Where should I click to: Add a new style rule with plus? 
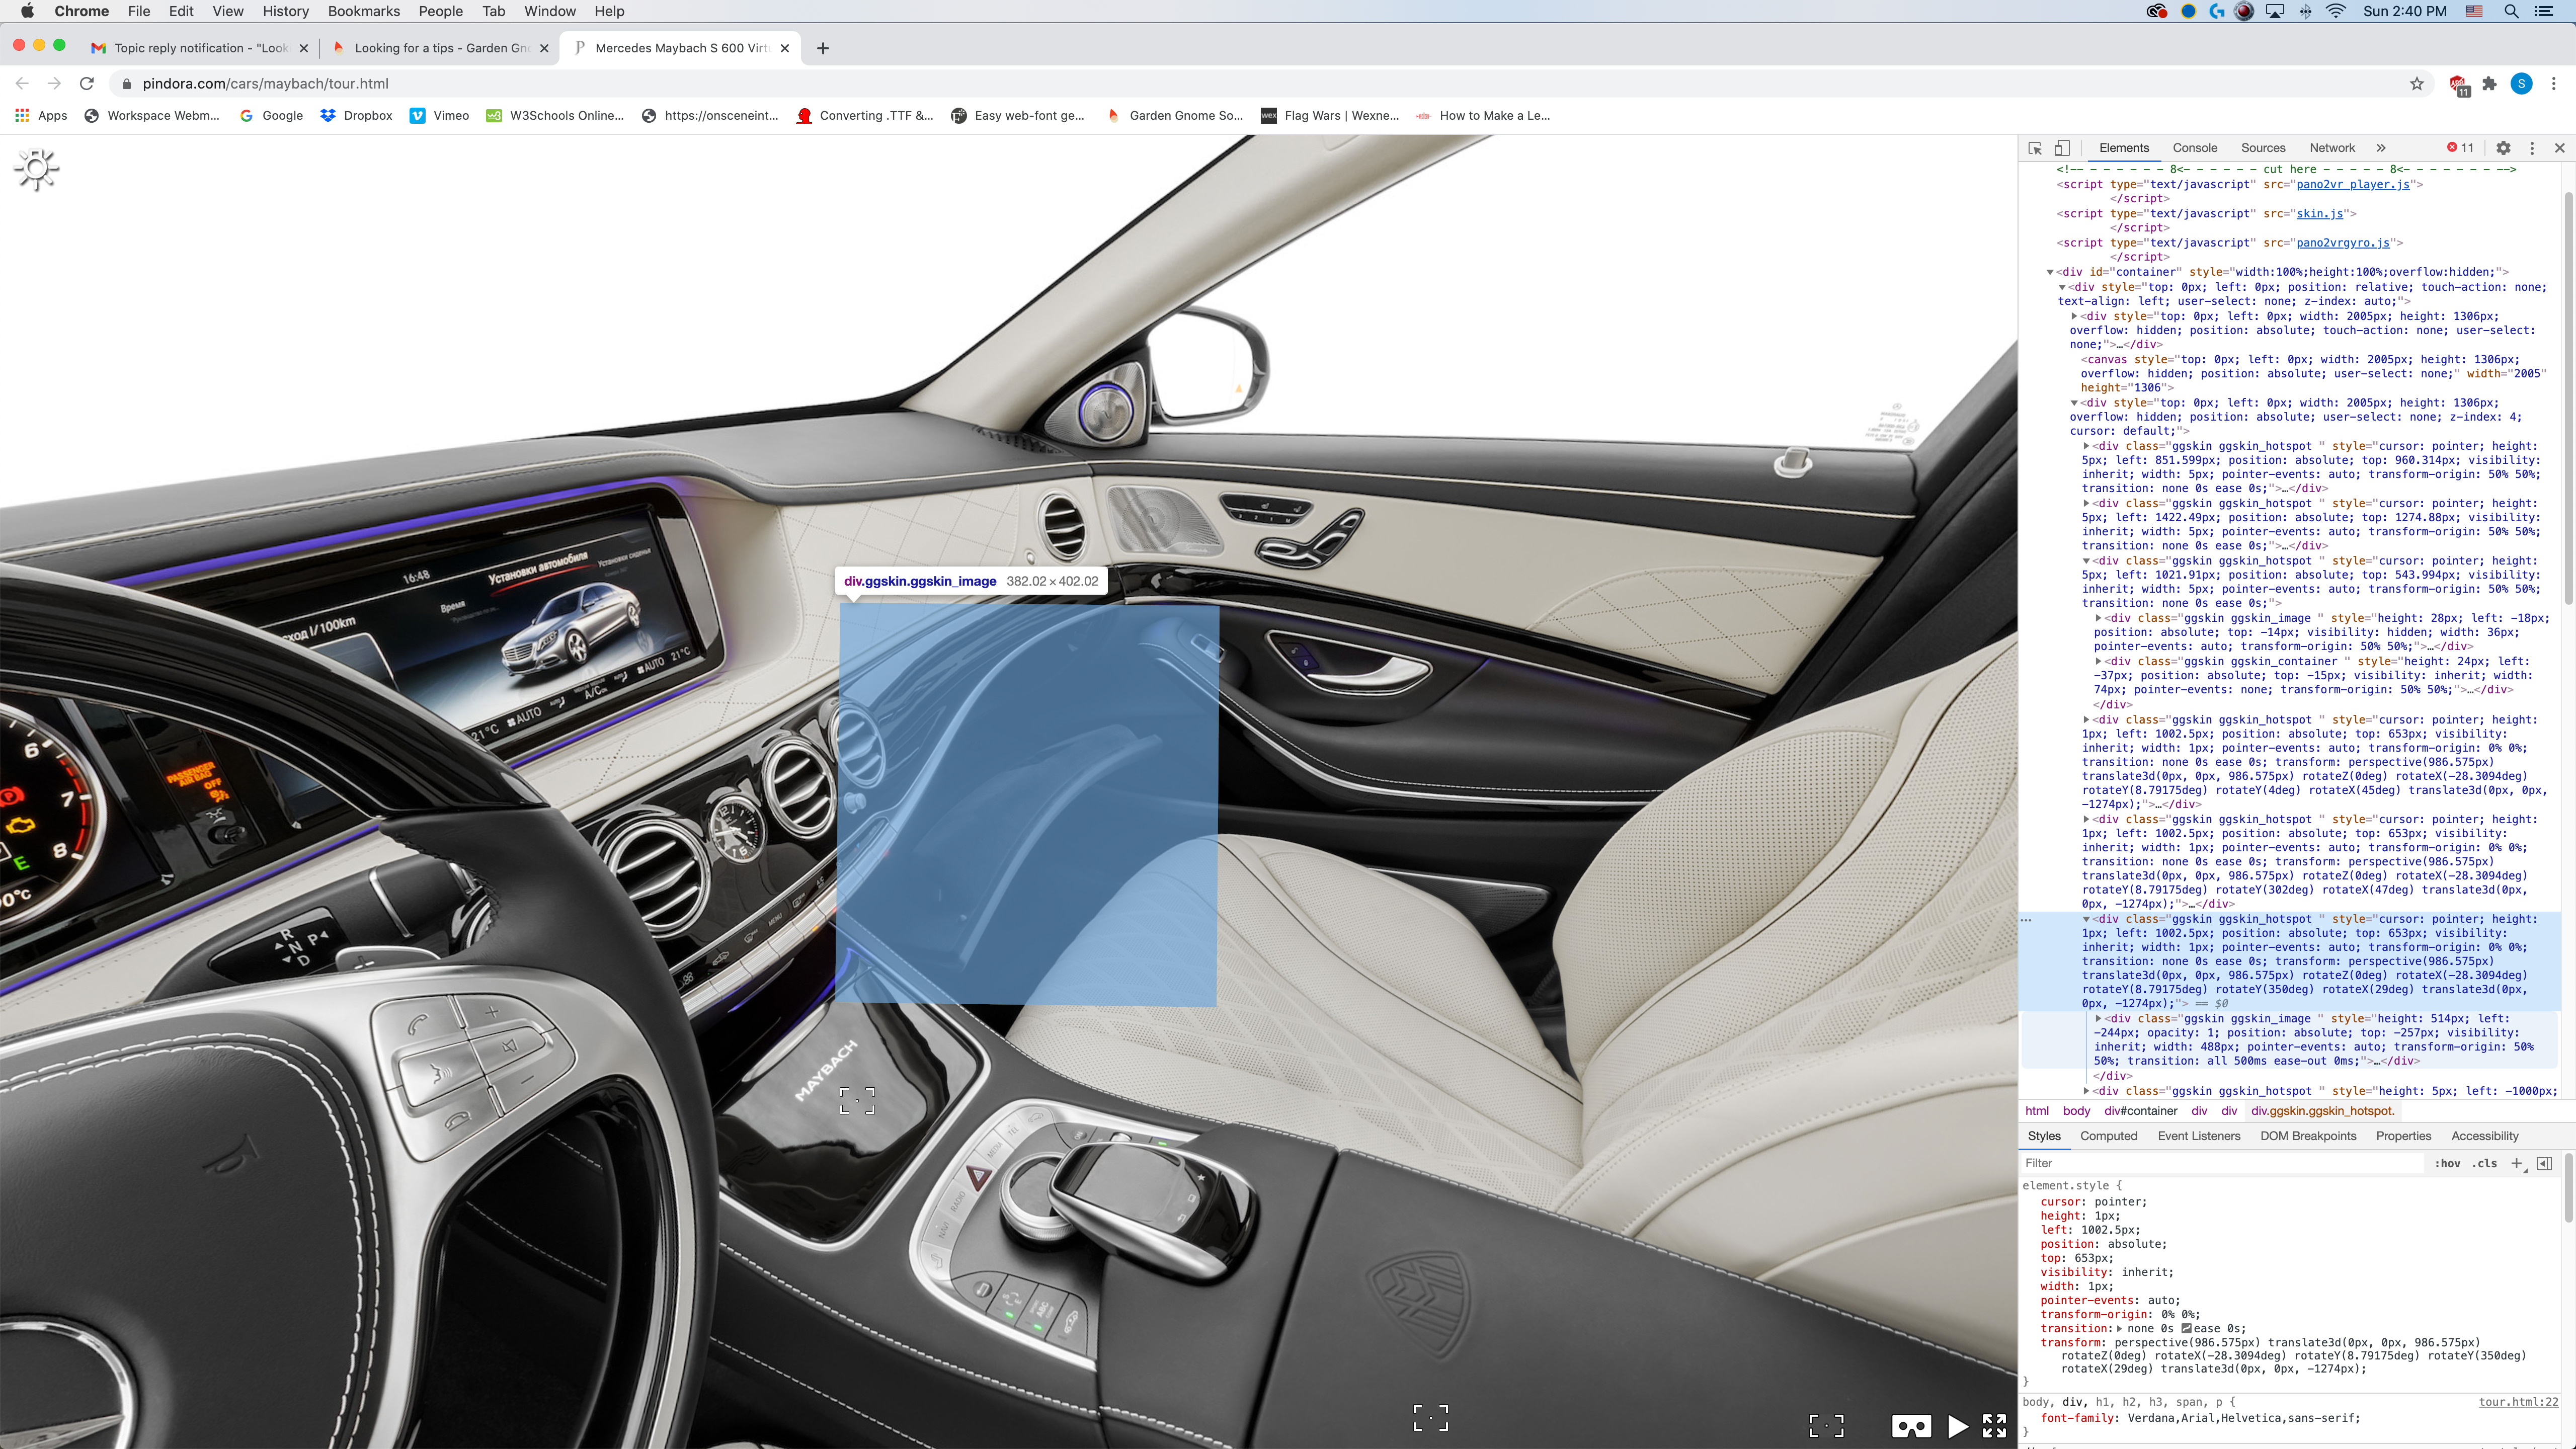(2517, 1163)
